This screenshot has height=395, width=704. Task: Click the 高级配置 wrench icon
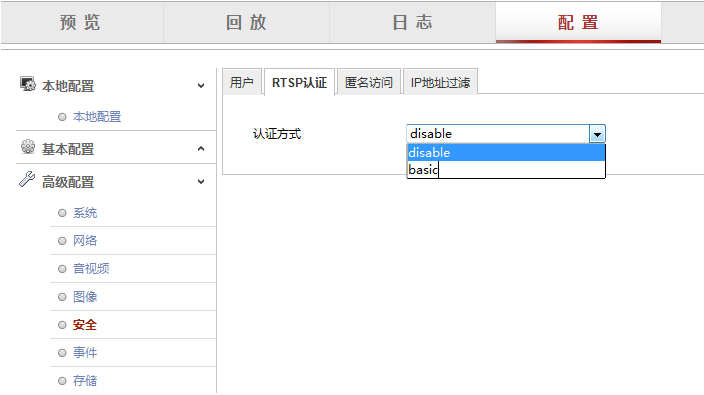pyautogui.click(x=27, y=179)
